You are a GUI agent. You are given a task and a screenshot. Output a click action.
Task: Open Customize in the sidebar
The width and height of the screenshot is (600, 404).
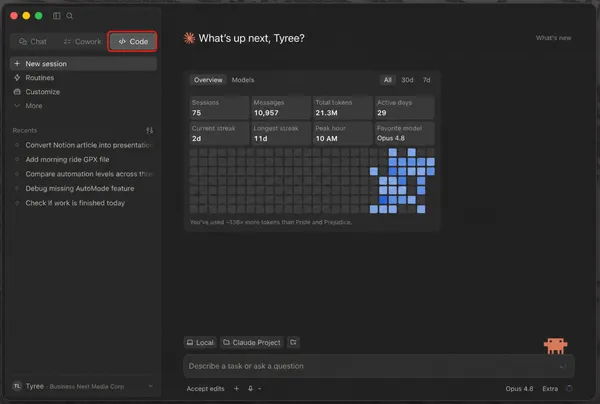(x=42, y=92)
